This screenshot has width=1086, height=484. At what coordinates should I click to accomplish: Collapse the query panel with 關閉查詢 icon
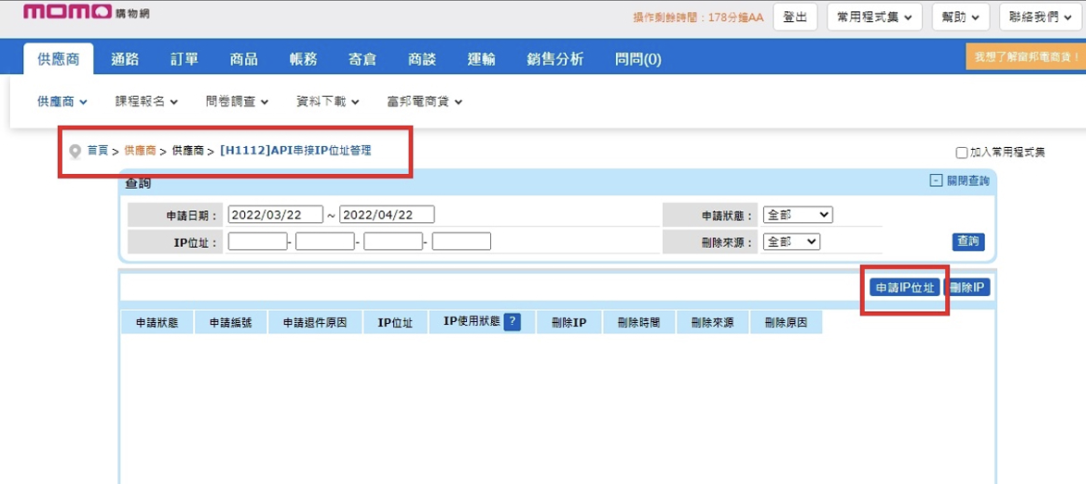point(936,181)
